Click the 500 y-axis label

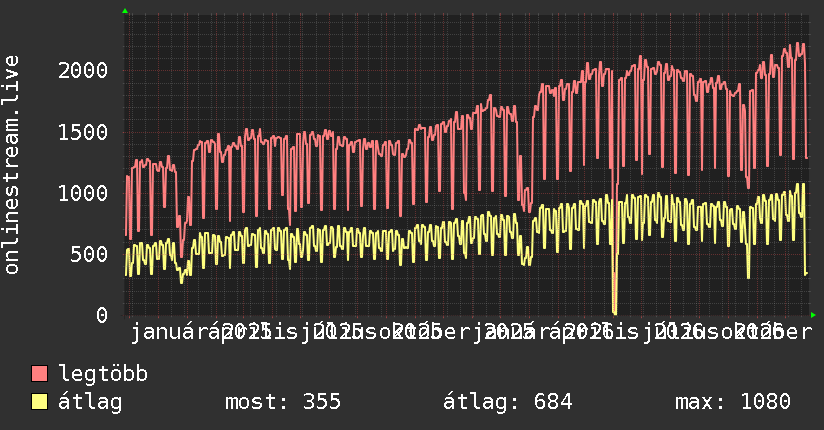(x=89, y=254)
